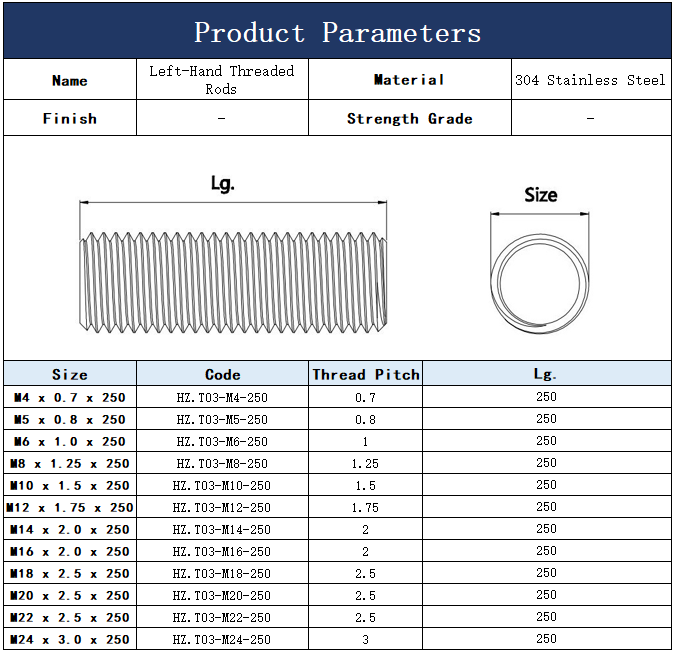The height and width of the screenshot is (654, 676).
Task: Select size cell 'M6 x 1.0 x 250'
Action: point(70,441)
